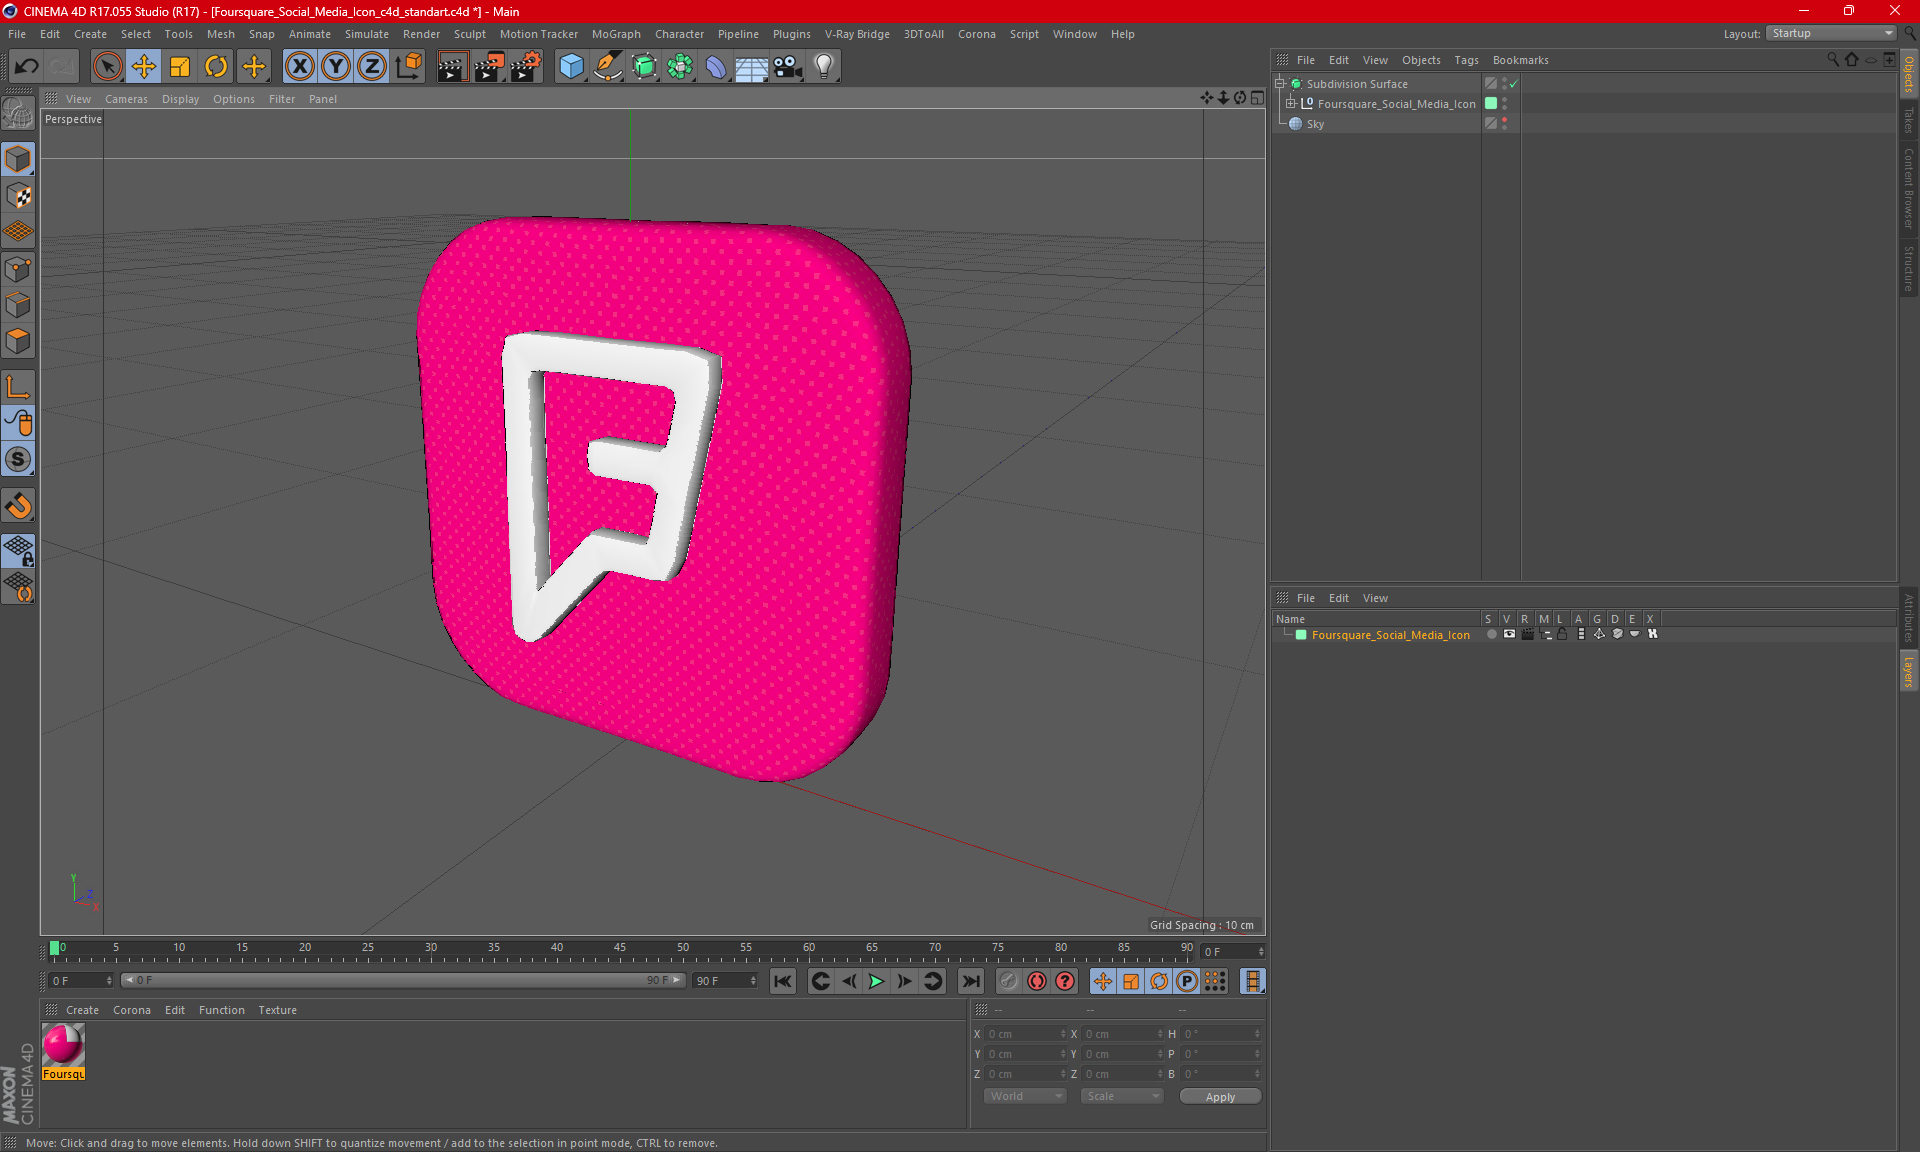Open the Array modeling objects icon
This screenshot has width=1920, height=1152.
[x=680, y=67]
